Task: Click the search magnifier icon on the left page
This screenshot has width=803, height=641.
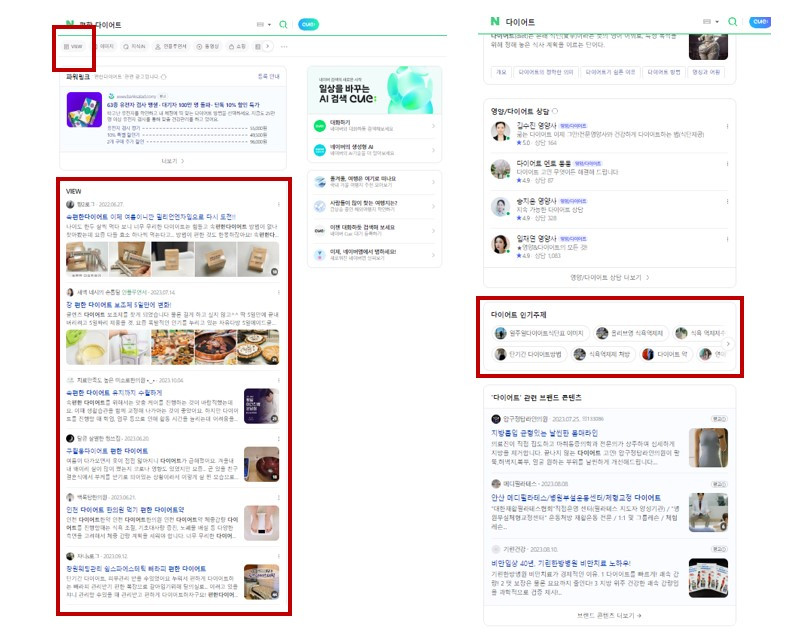Action: [x=283, y=25]
